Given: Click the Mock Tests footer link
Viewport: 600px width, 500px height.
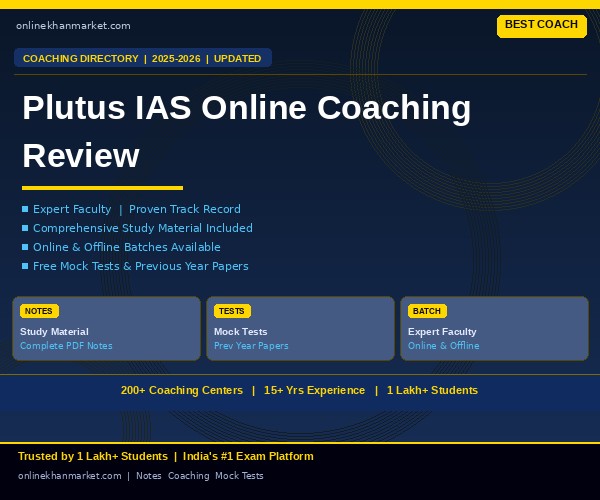Looking at the screenshot, I should 239,476.
